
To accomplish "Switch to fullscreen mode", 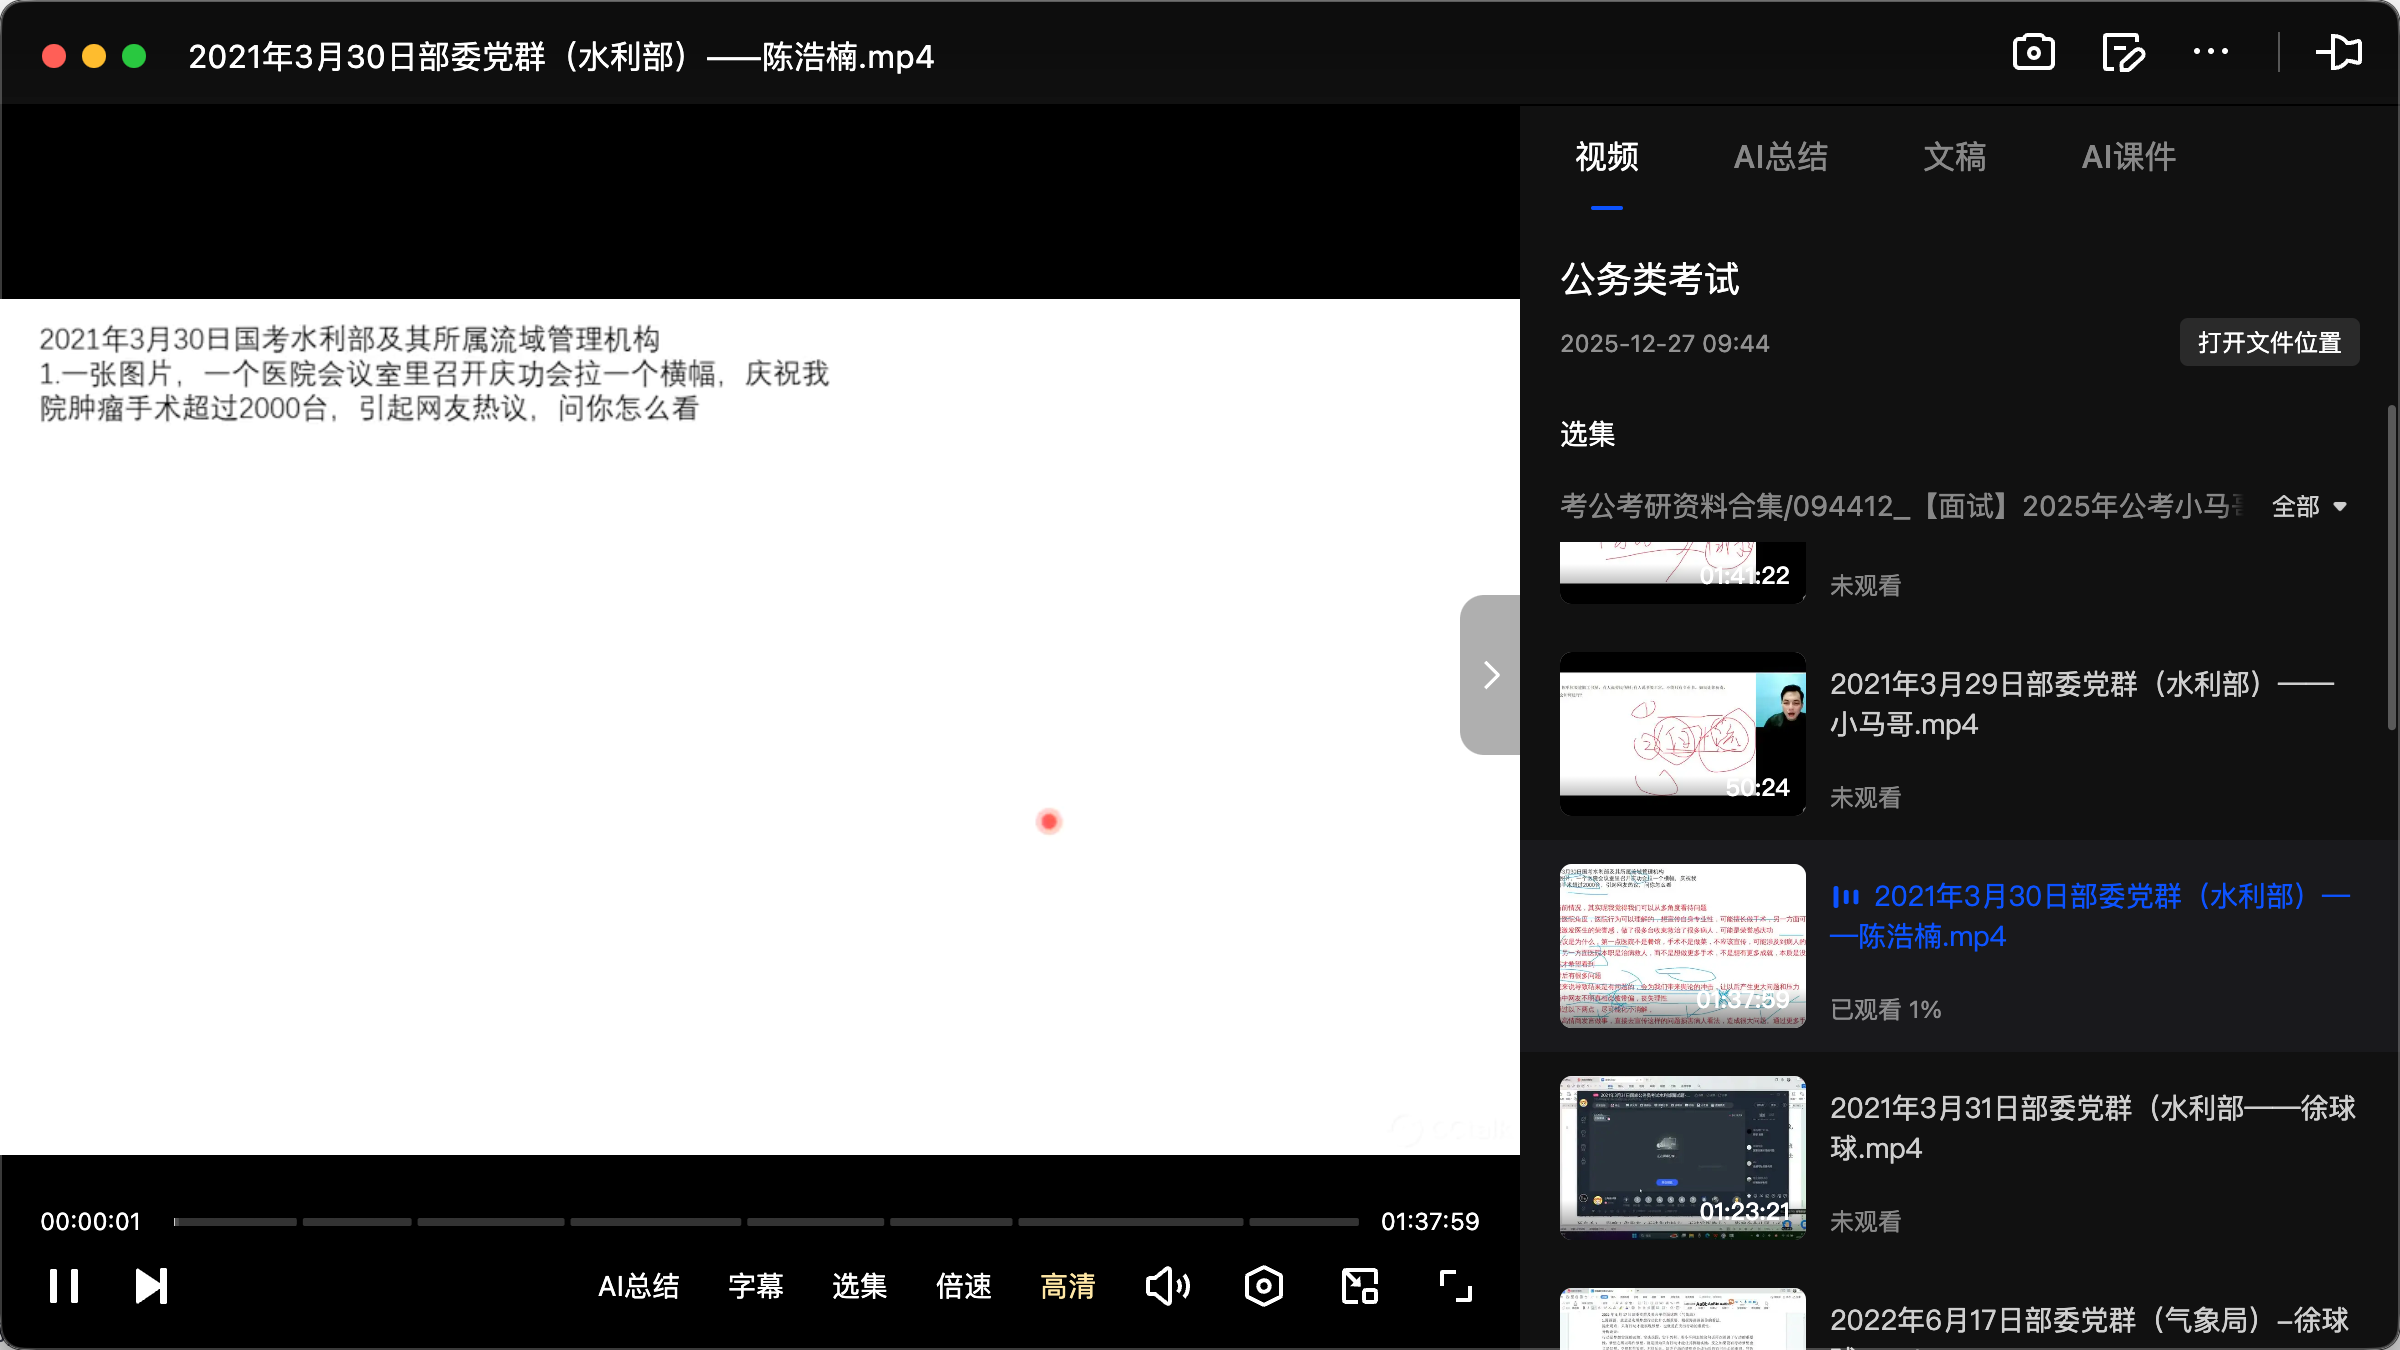I will coord(1455,1286).
